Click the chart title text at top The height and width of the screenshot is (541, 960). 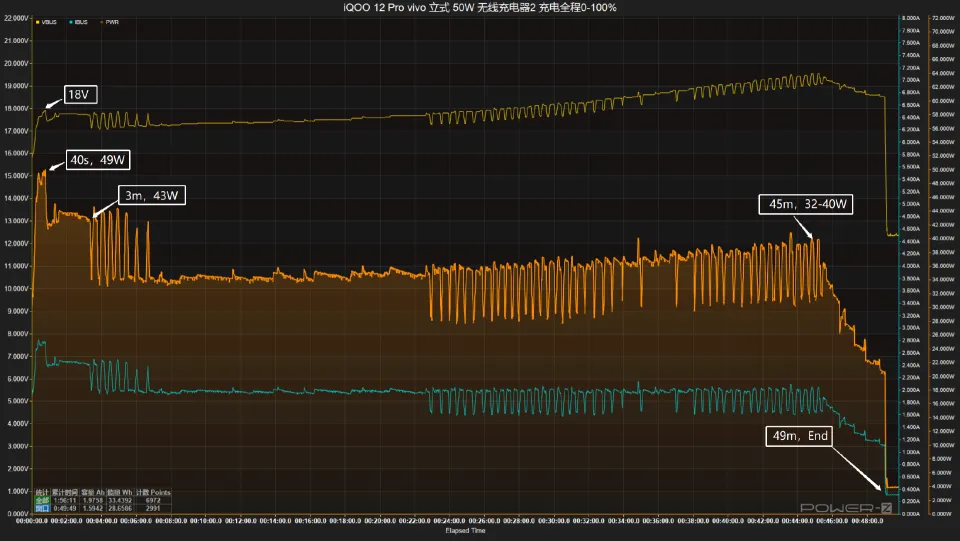(x=480, y=8)
